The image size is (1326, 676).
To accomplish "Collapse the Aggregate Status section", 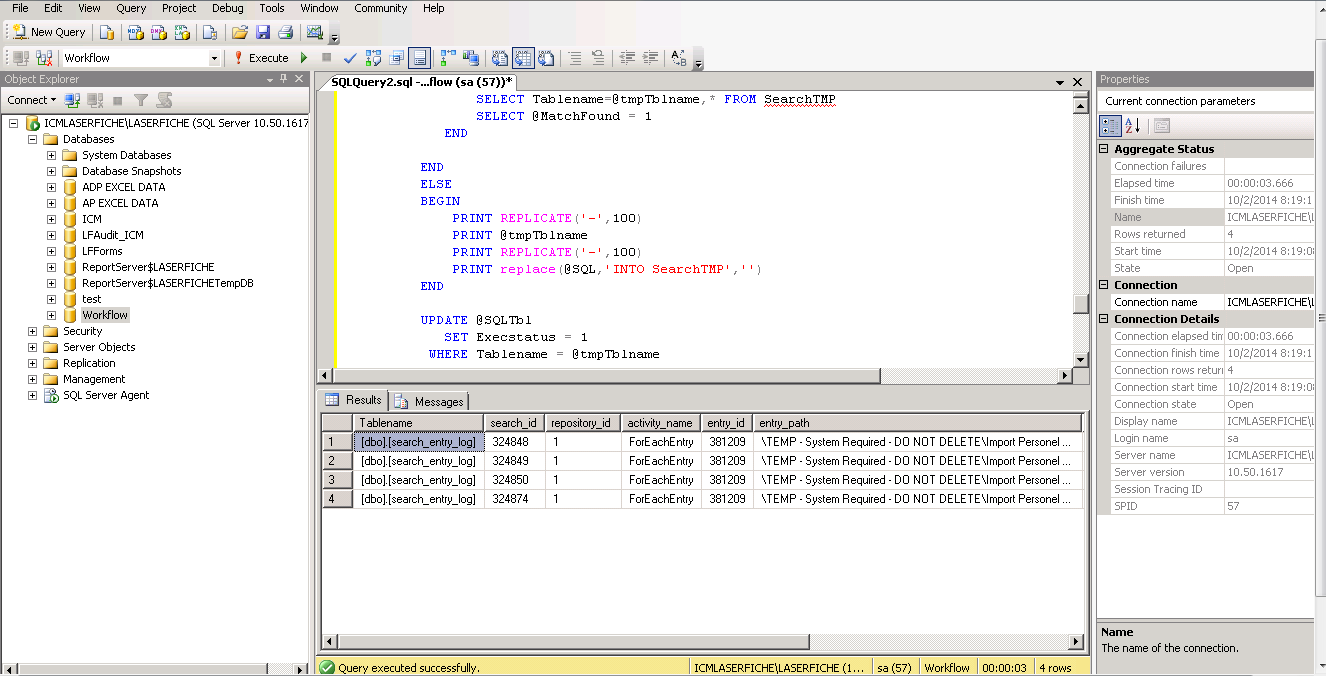I will (x=1105, y=149).
